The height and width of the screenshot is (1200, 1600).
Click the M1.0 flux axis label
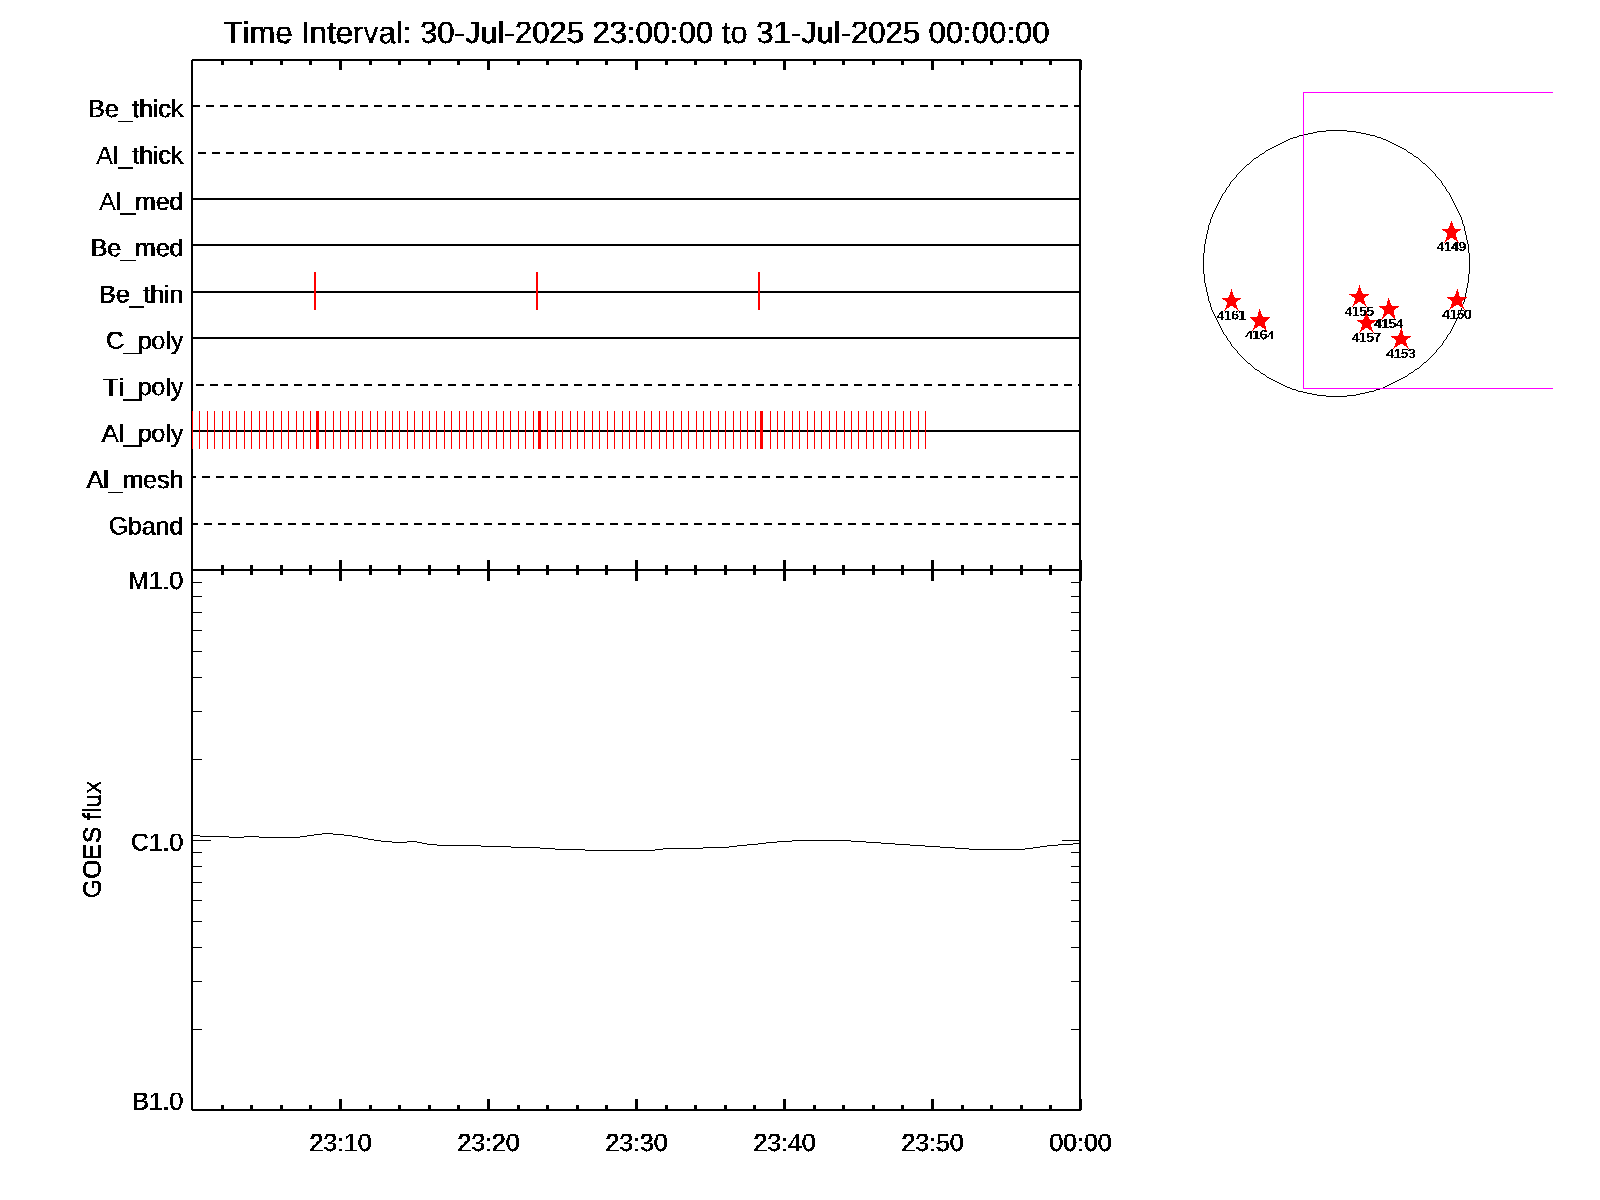(x=156, y=581)
